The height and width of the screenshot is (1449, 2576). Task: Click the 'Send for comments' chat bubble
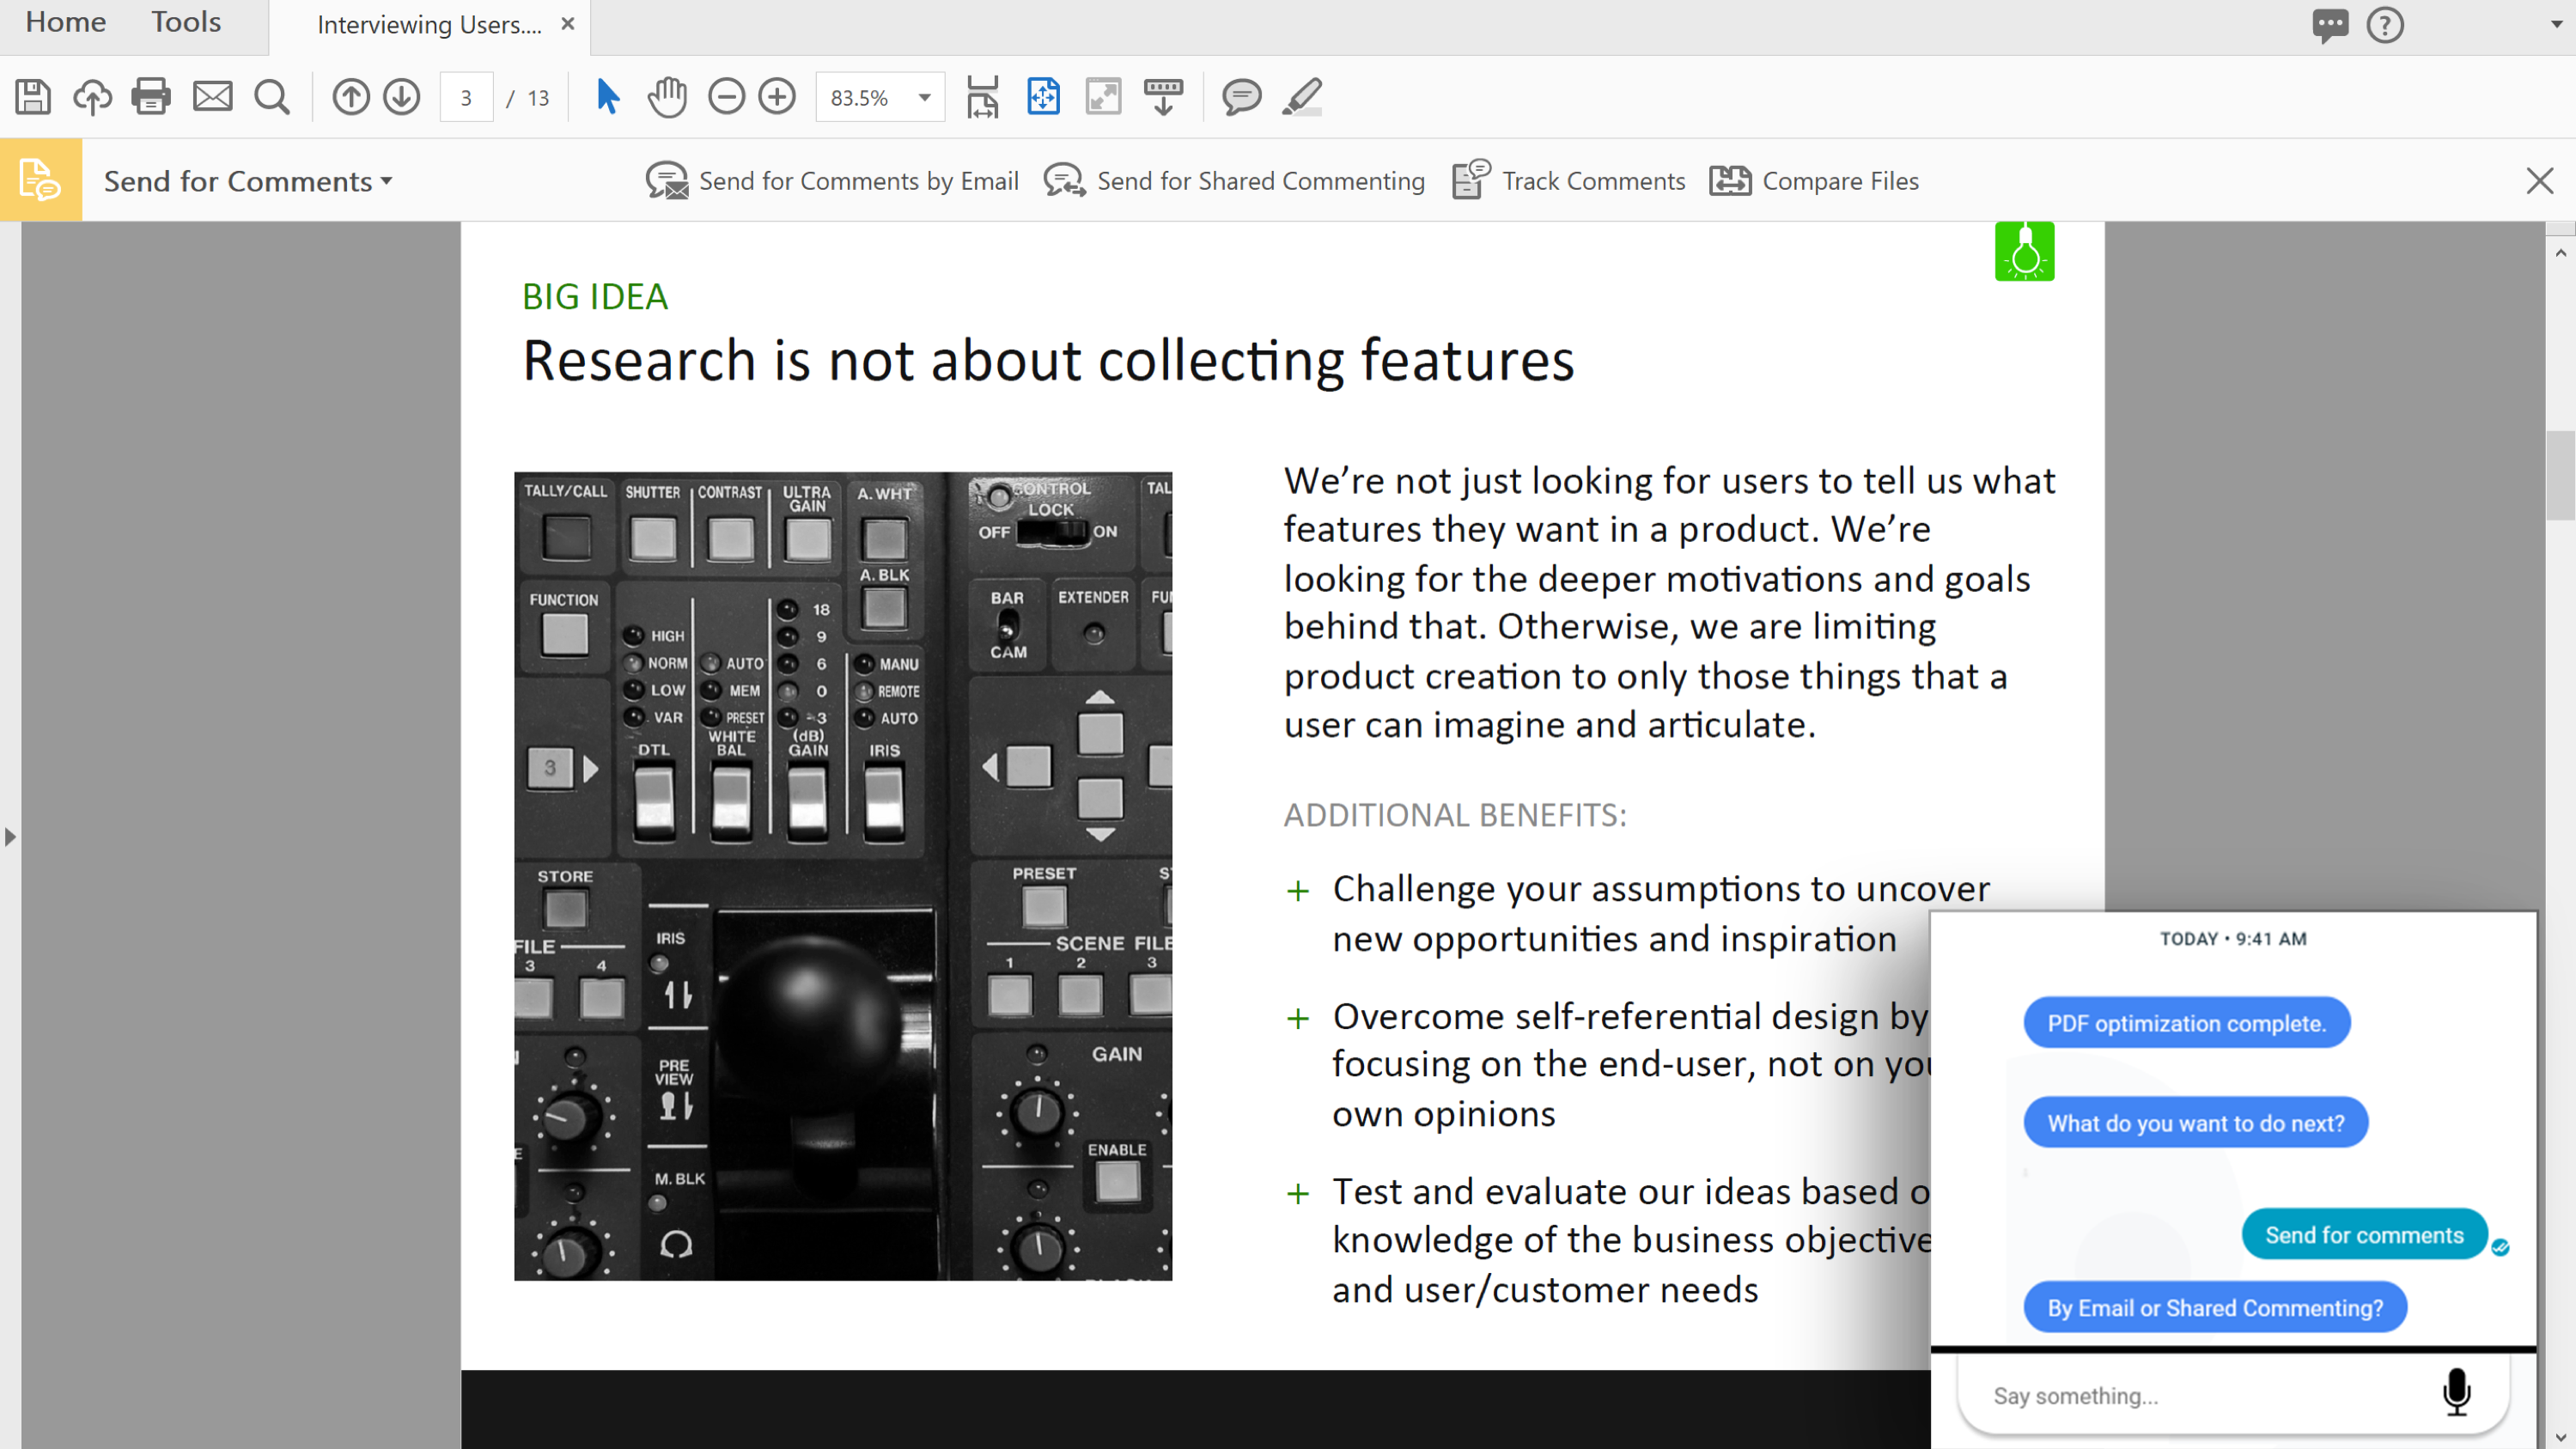(x=2364, y=1235)
